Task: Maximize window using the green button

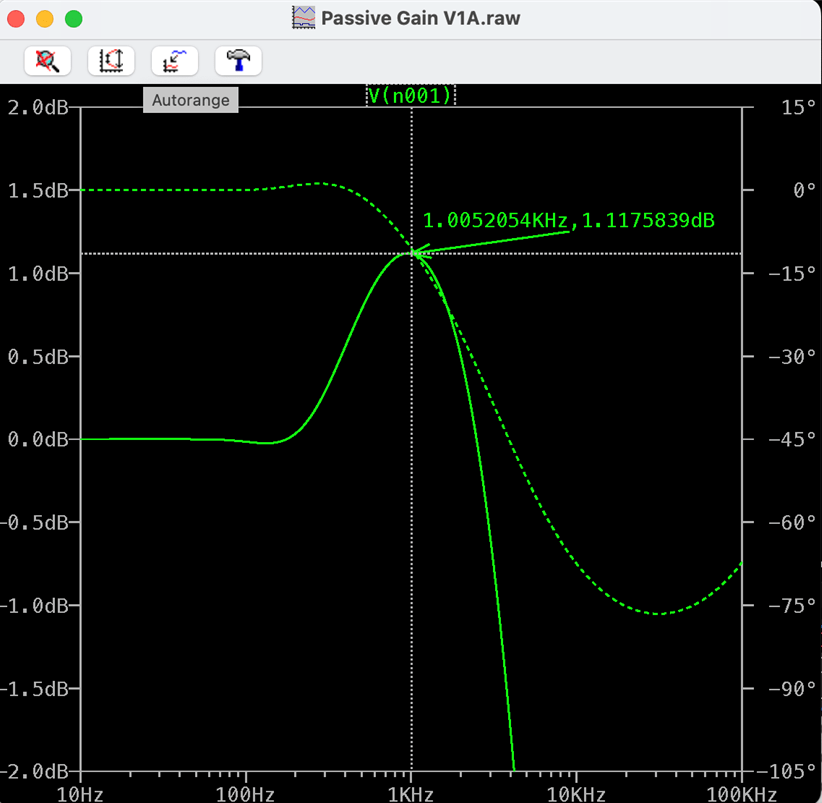Action: point(73,19)
